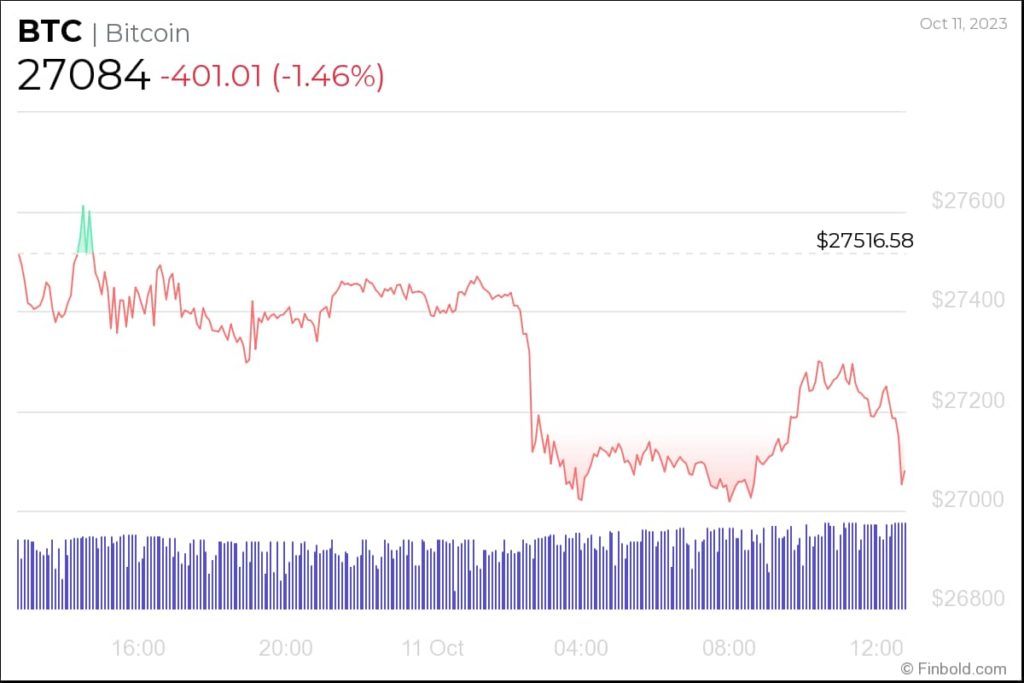The width and height of the screenshot is (1024, 683).
Task: Click the 12:00 time axis marker
Action: (877, 647)
